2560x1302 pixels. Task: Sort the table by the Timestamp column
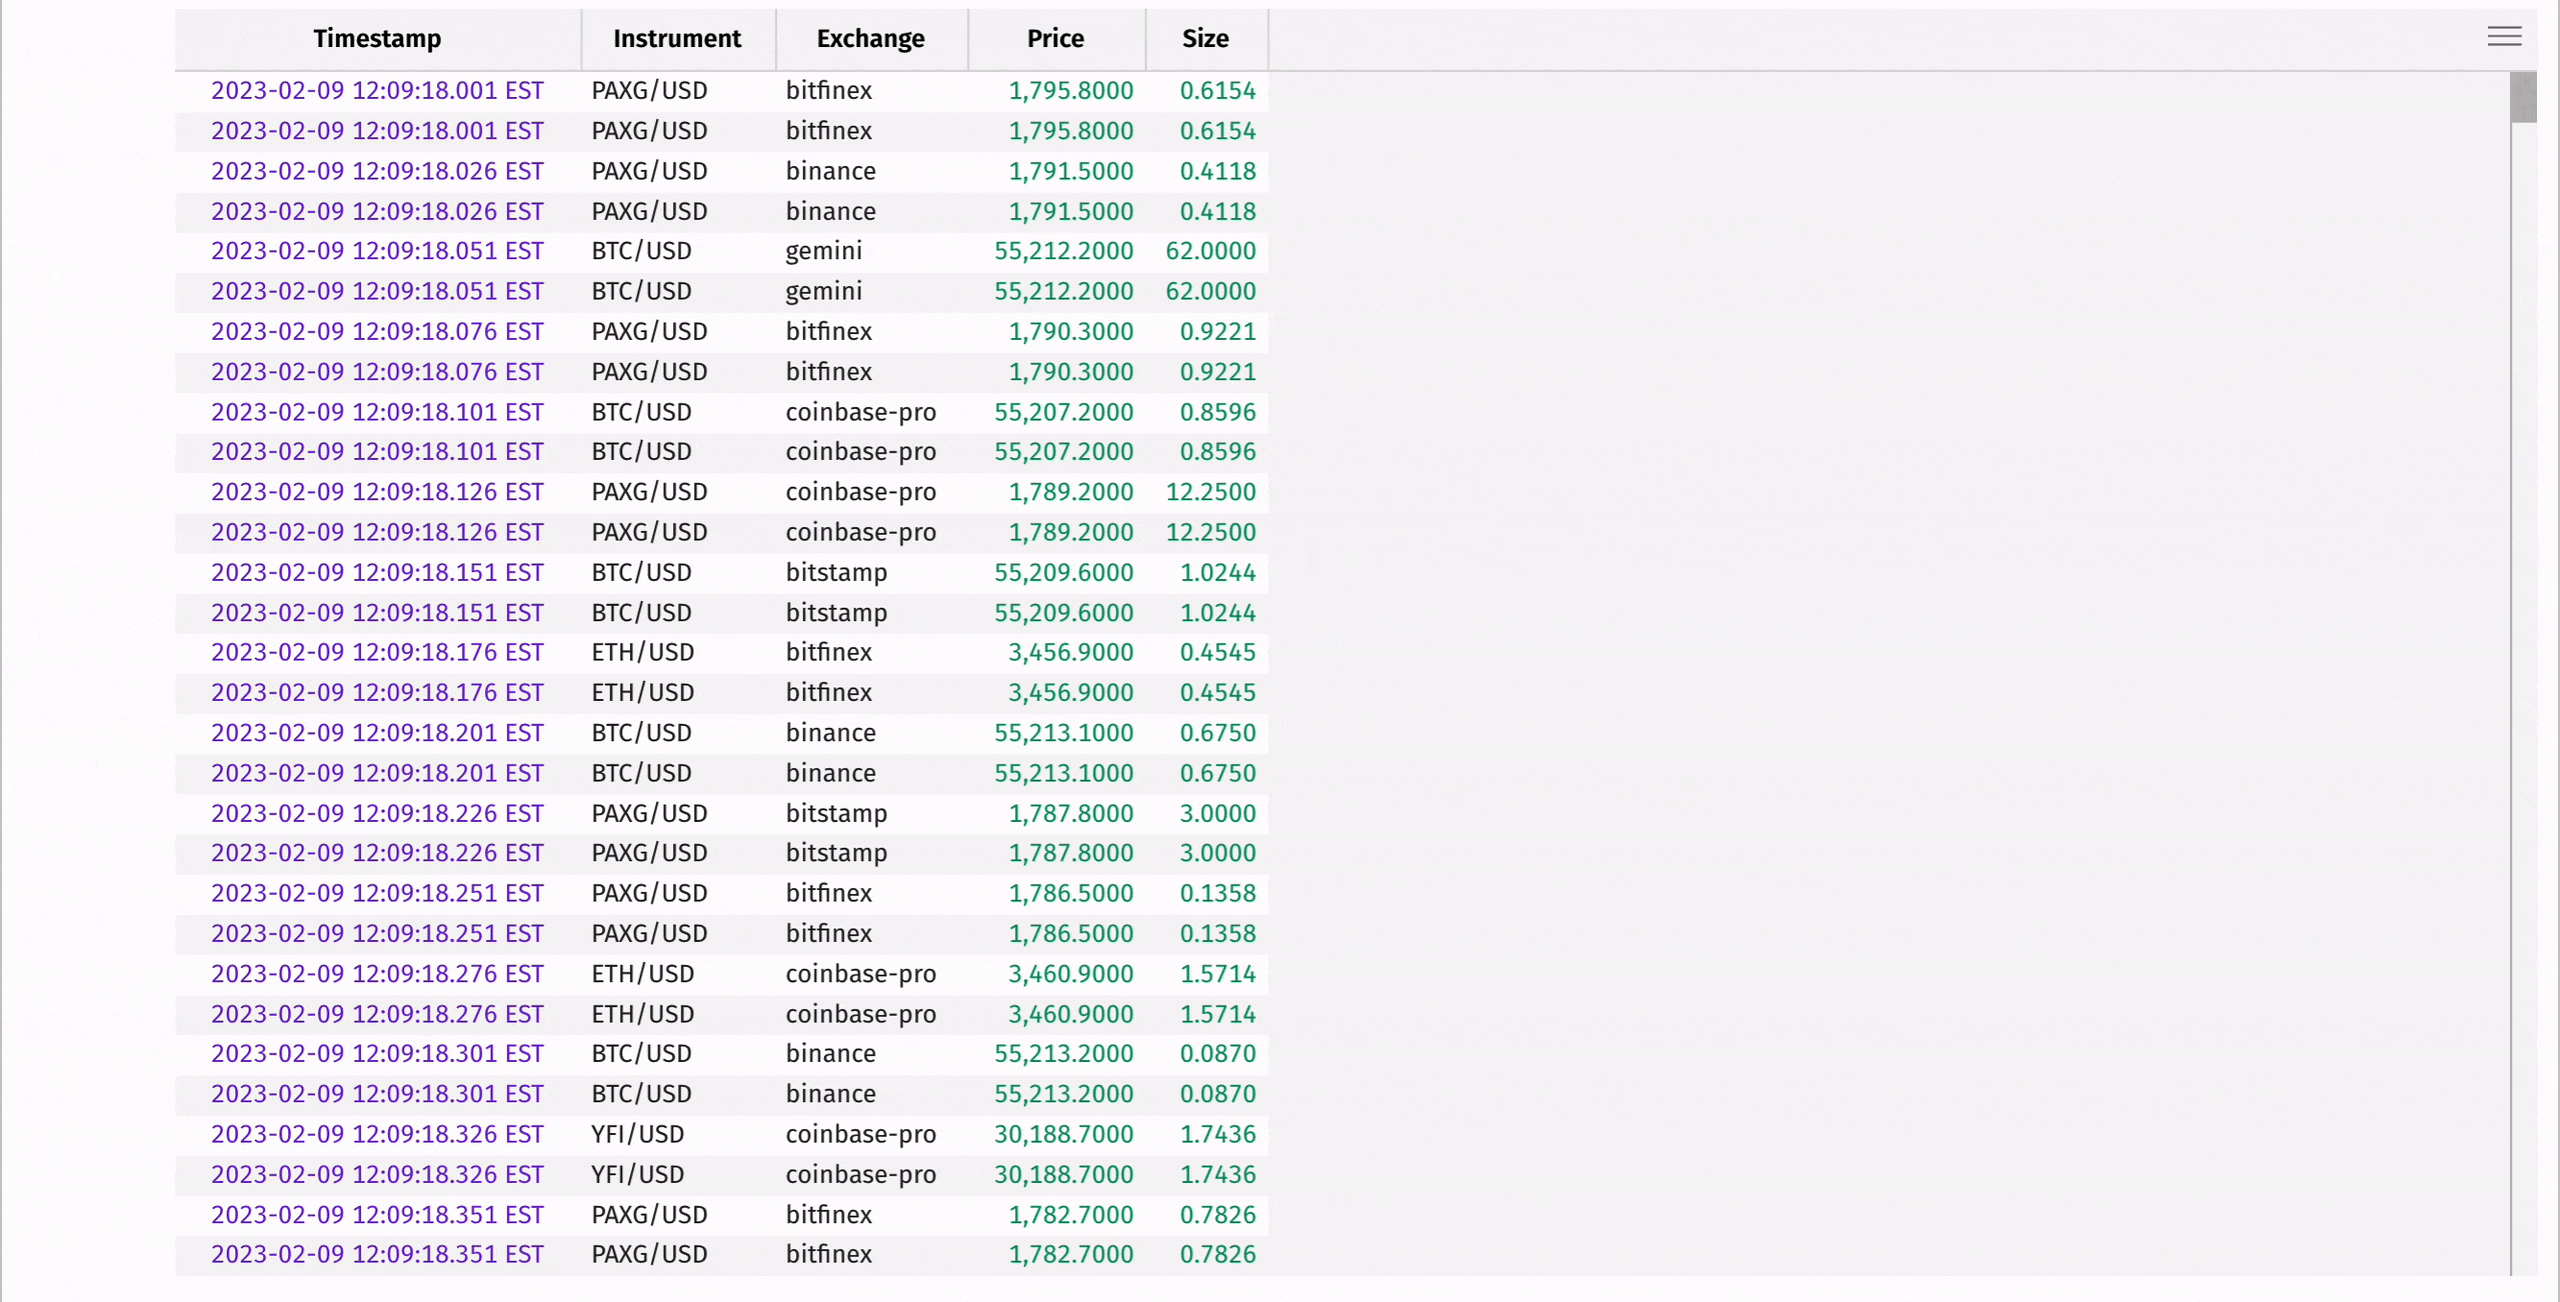pos(377,39)
